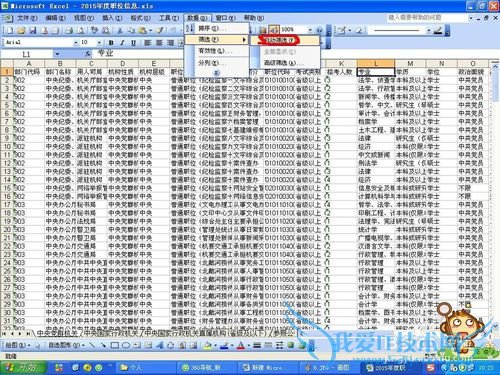This screenshot has width=500, height=375.
Task: Insert a Text Box from drawing toolbar
Action: (x=137, y=345)
